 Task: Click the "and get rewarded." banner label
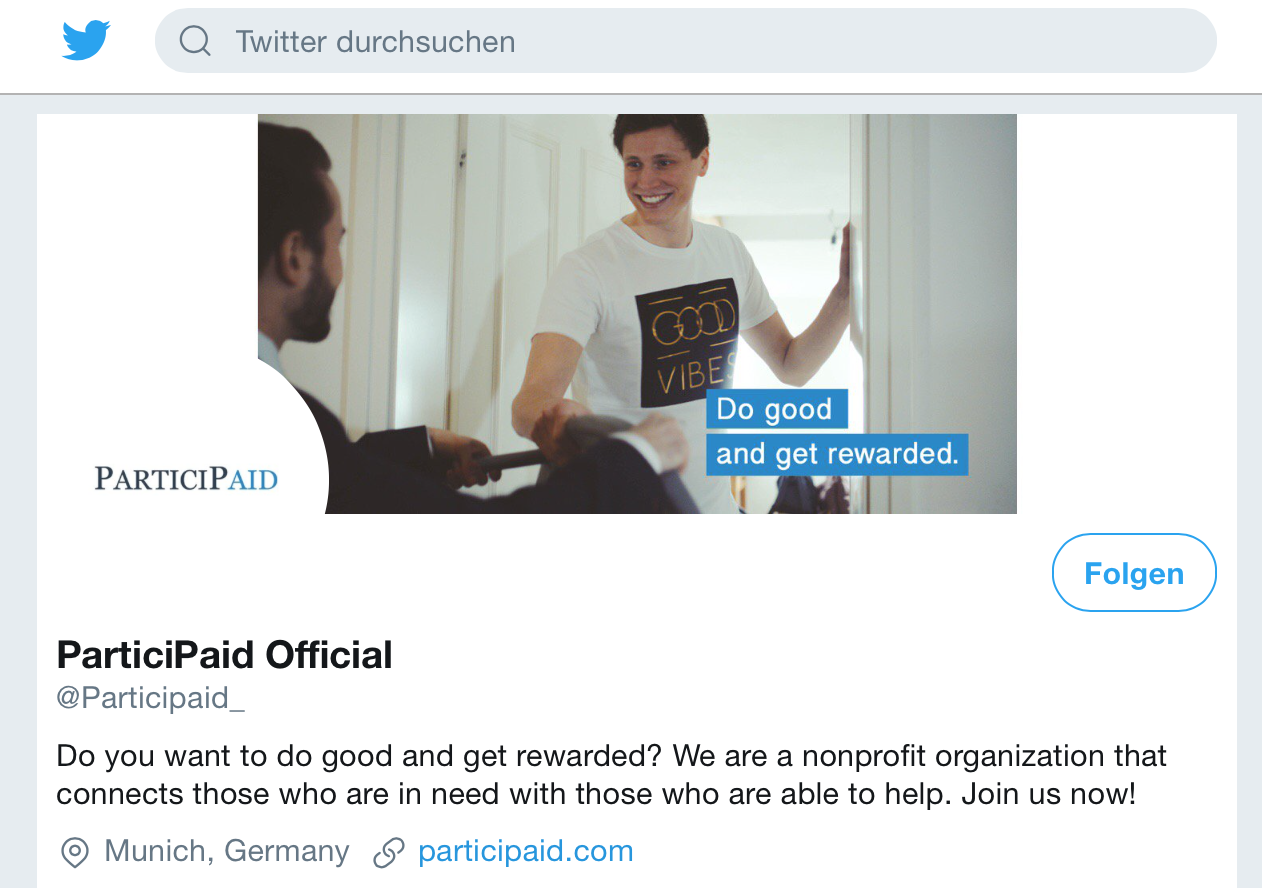[837, 454]
